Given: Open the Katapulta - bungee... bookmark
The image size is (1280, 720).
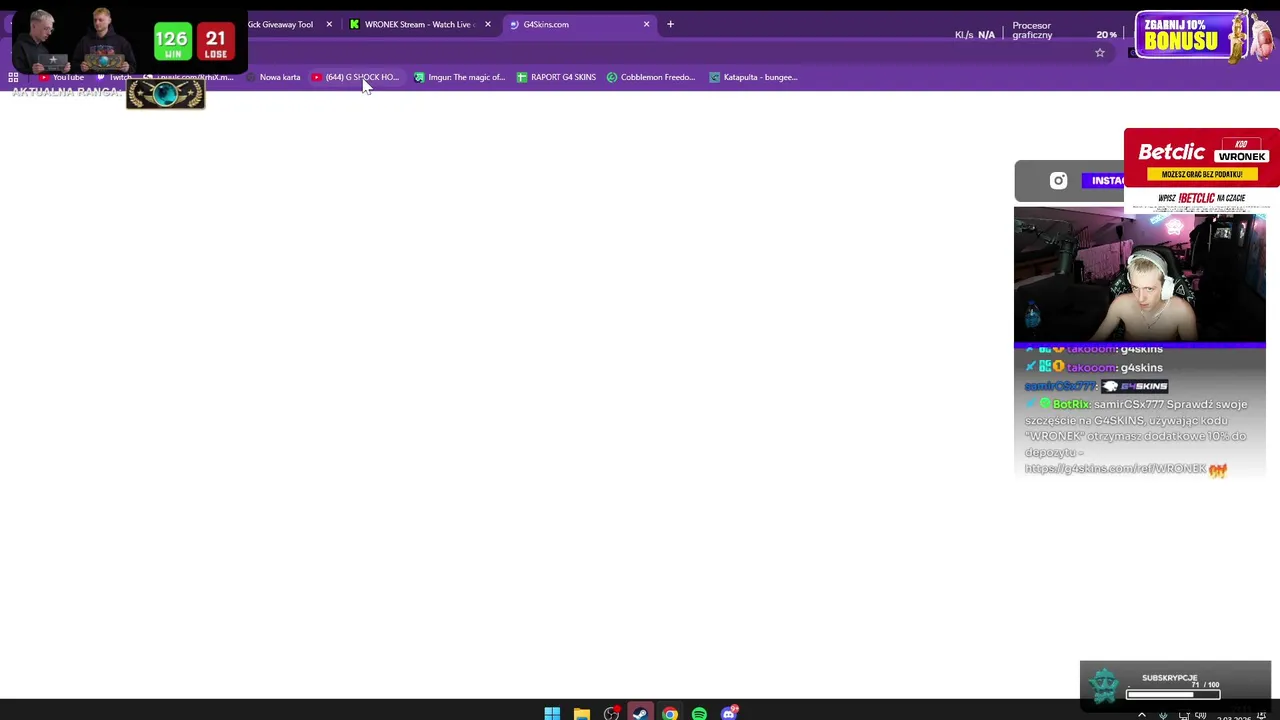Looking at the screenshot, I should point(753,77).
